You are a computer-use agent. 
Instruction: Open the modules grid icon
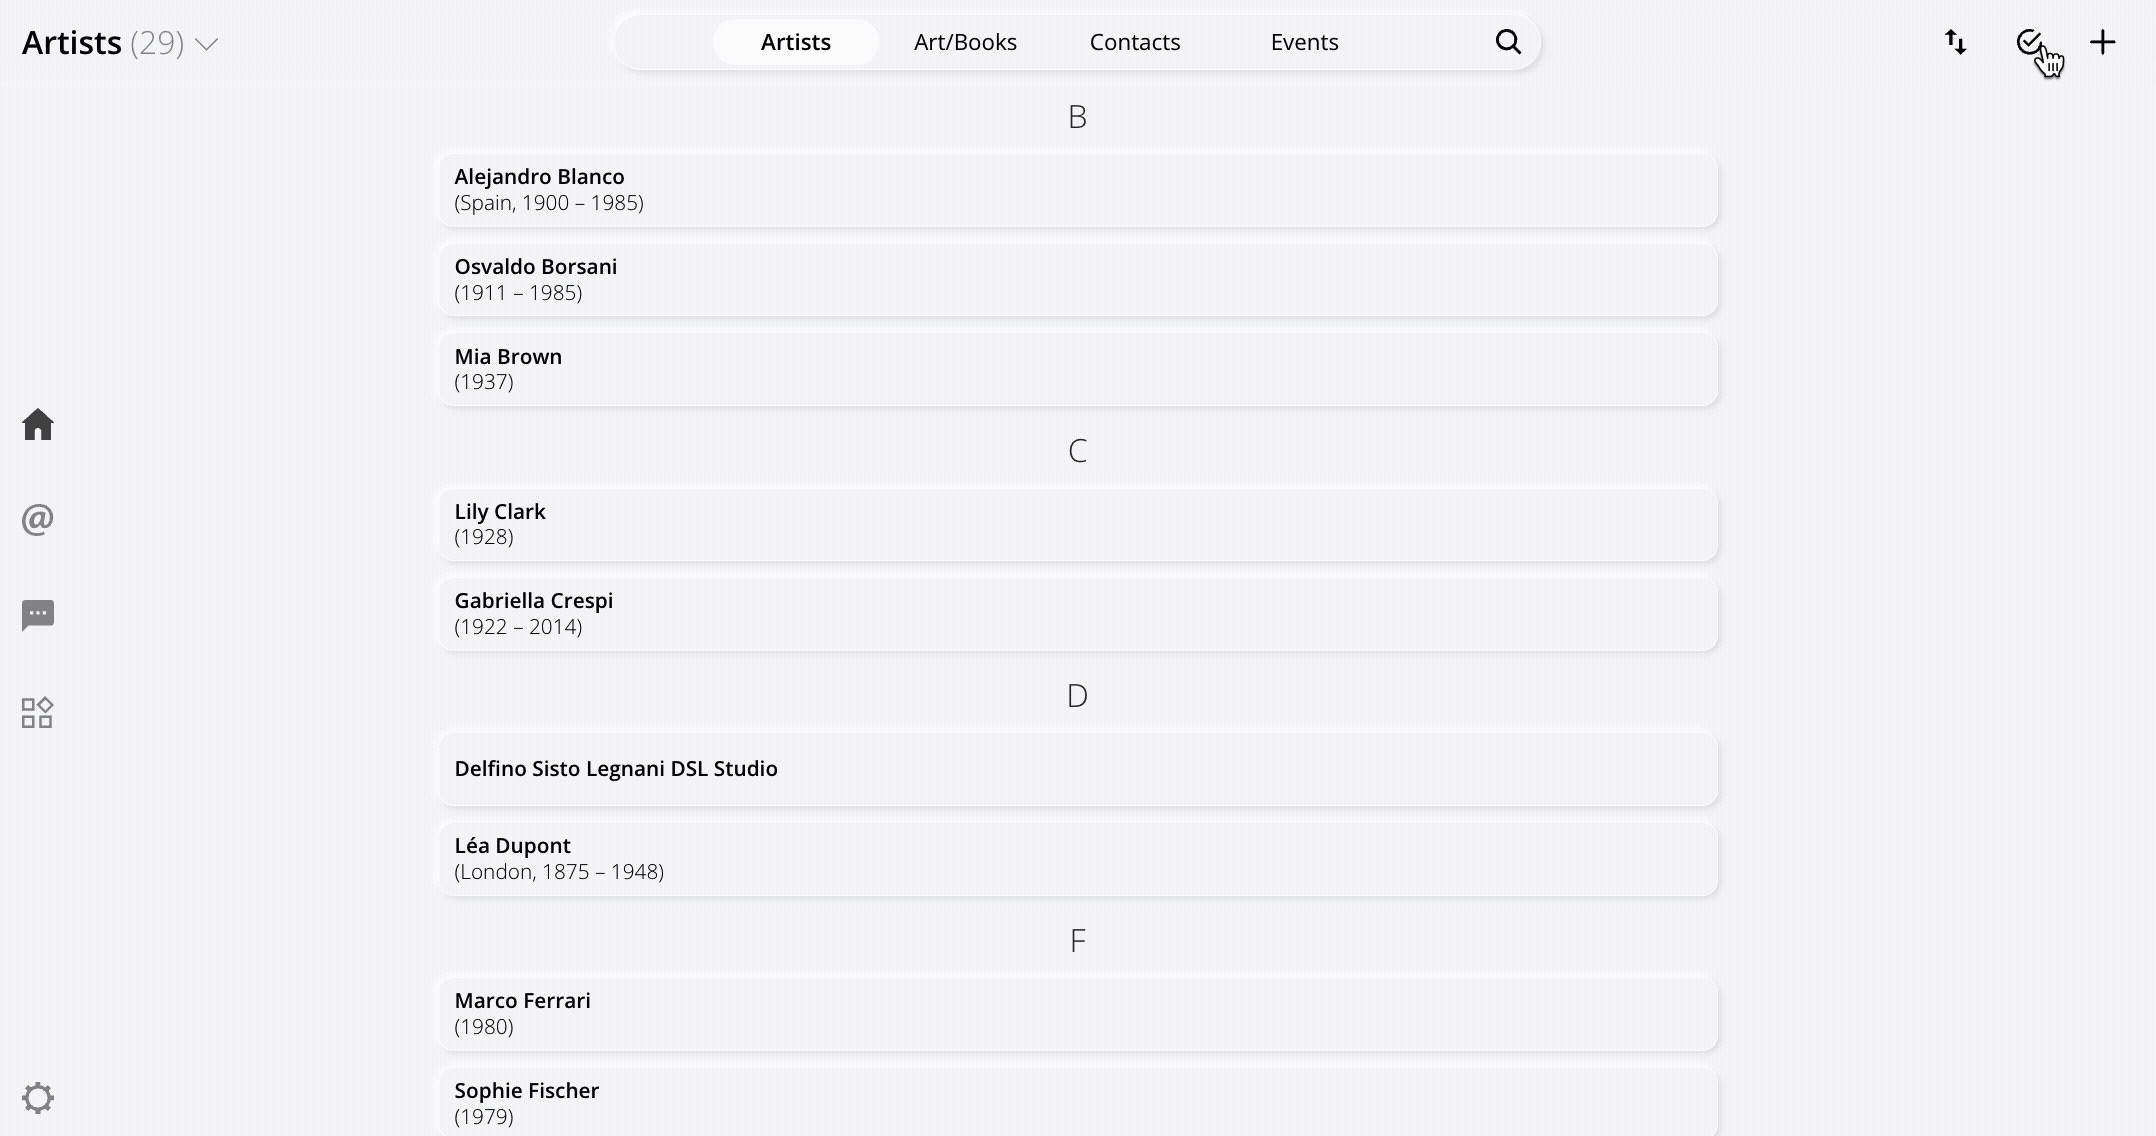(x=37, y=712)
